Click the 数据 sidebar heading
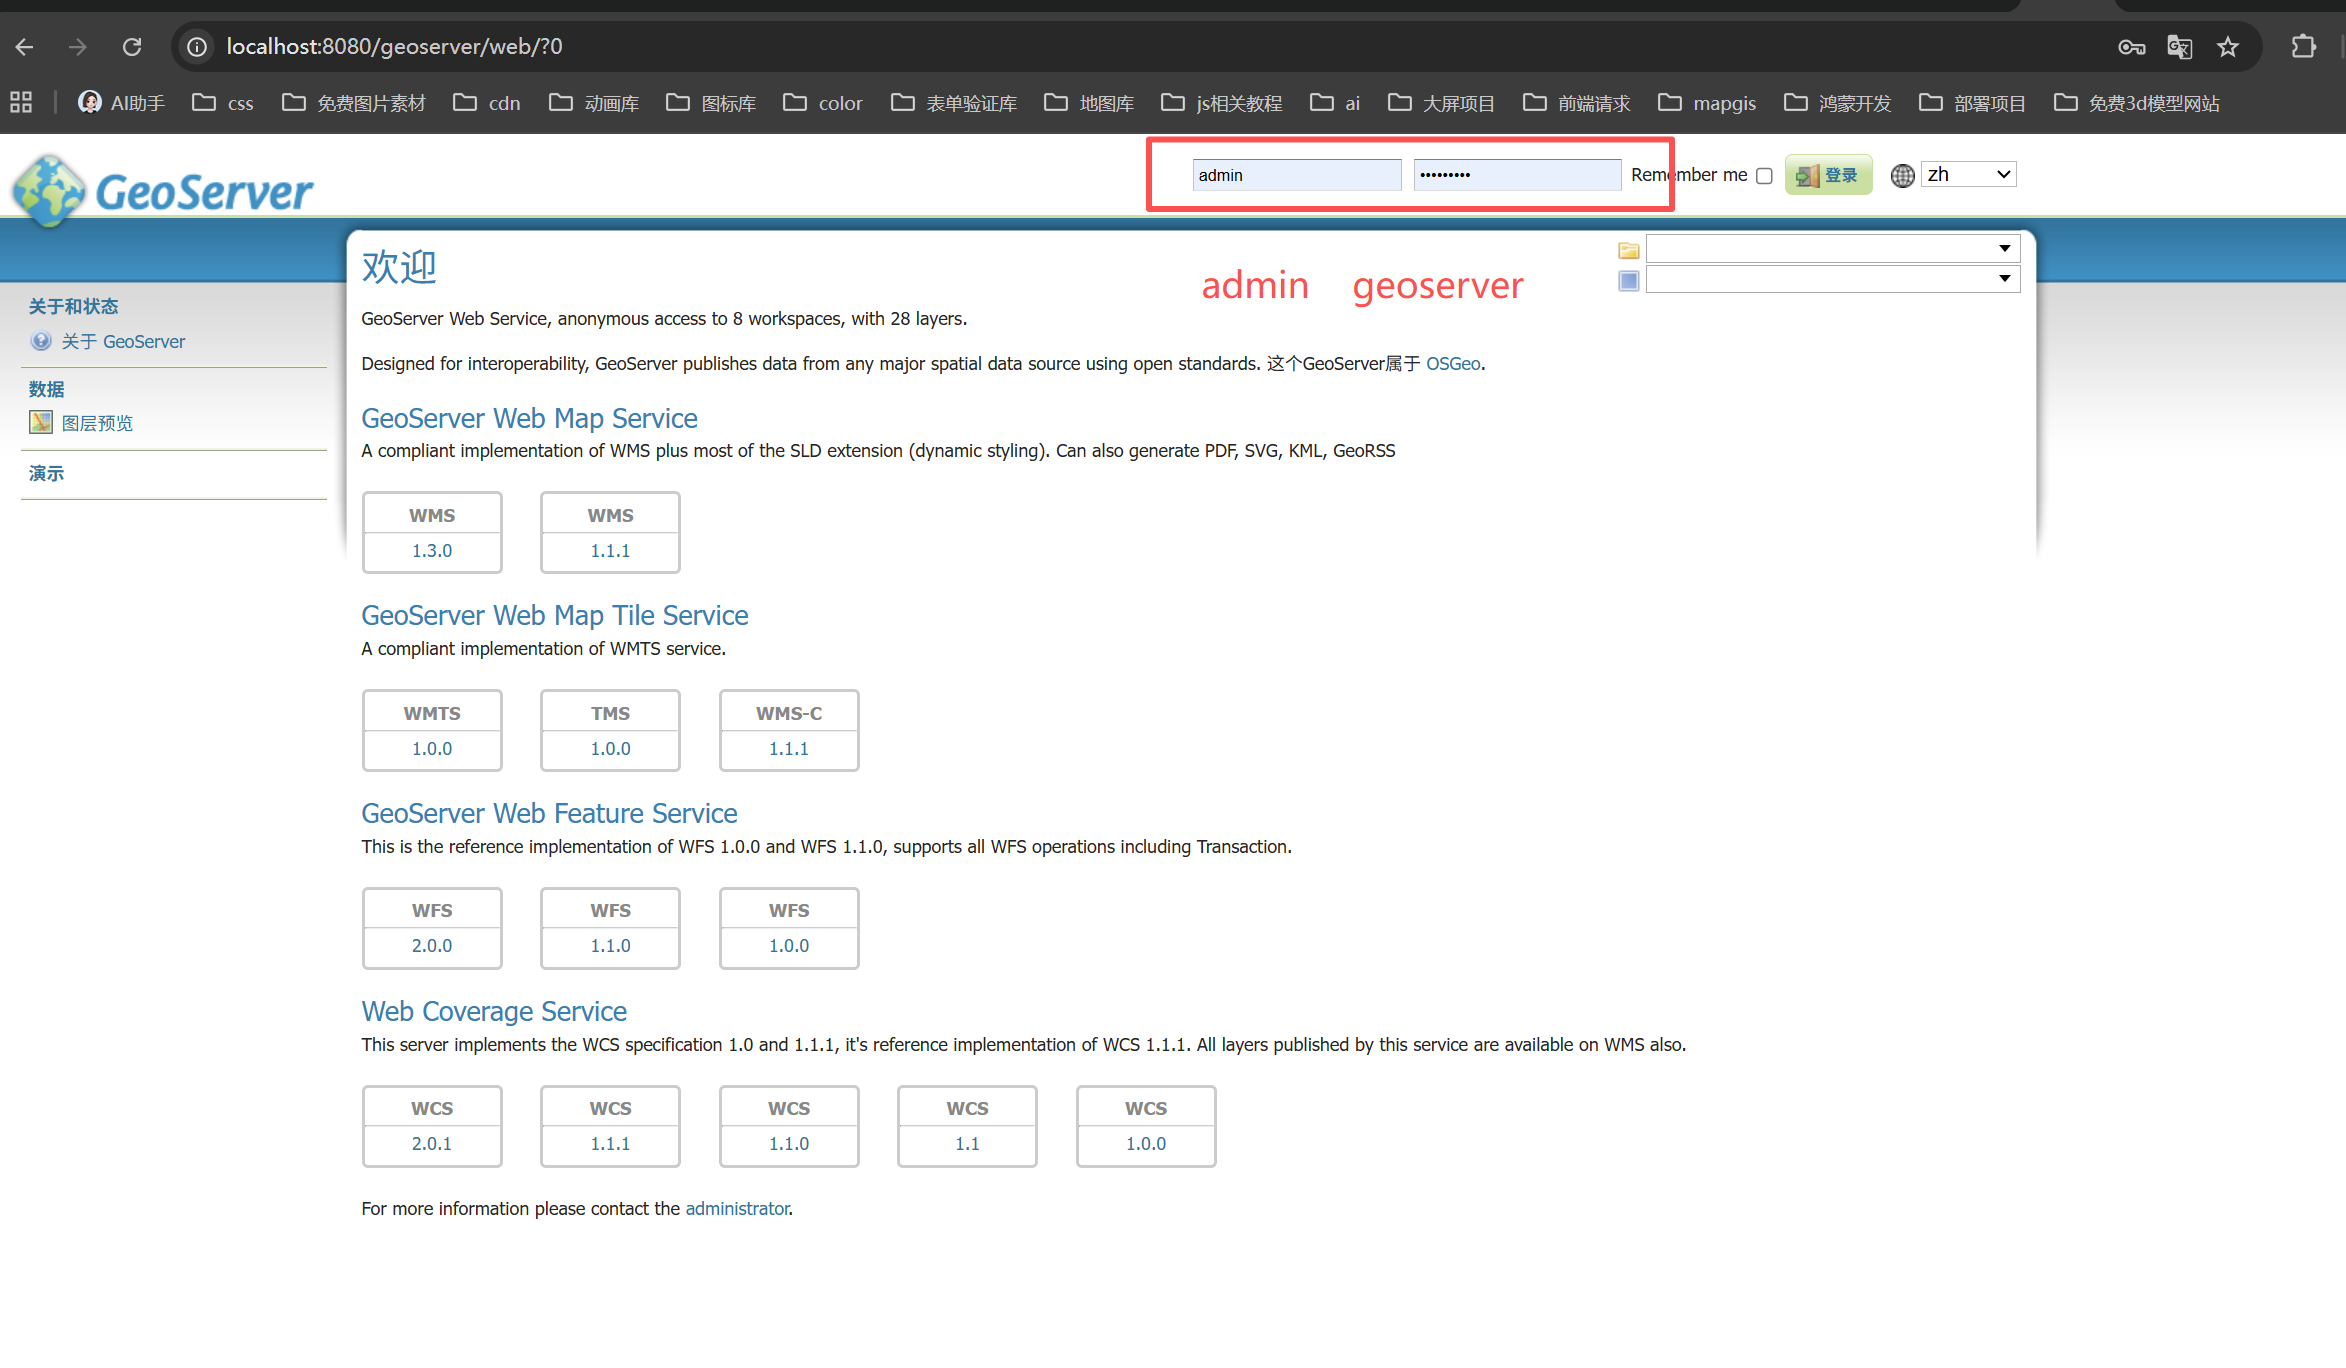Viewport: 2346px width, 1368px height. (x=46, y=389)
